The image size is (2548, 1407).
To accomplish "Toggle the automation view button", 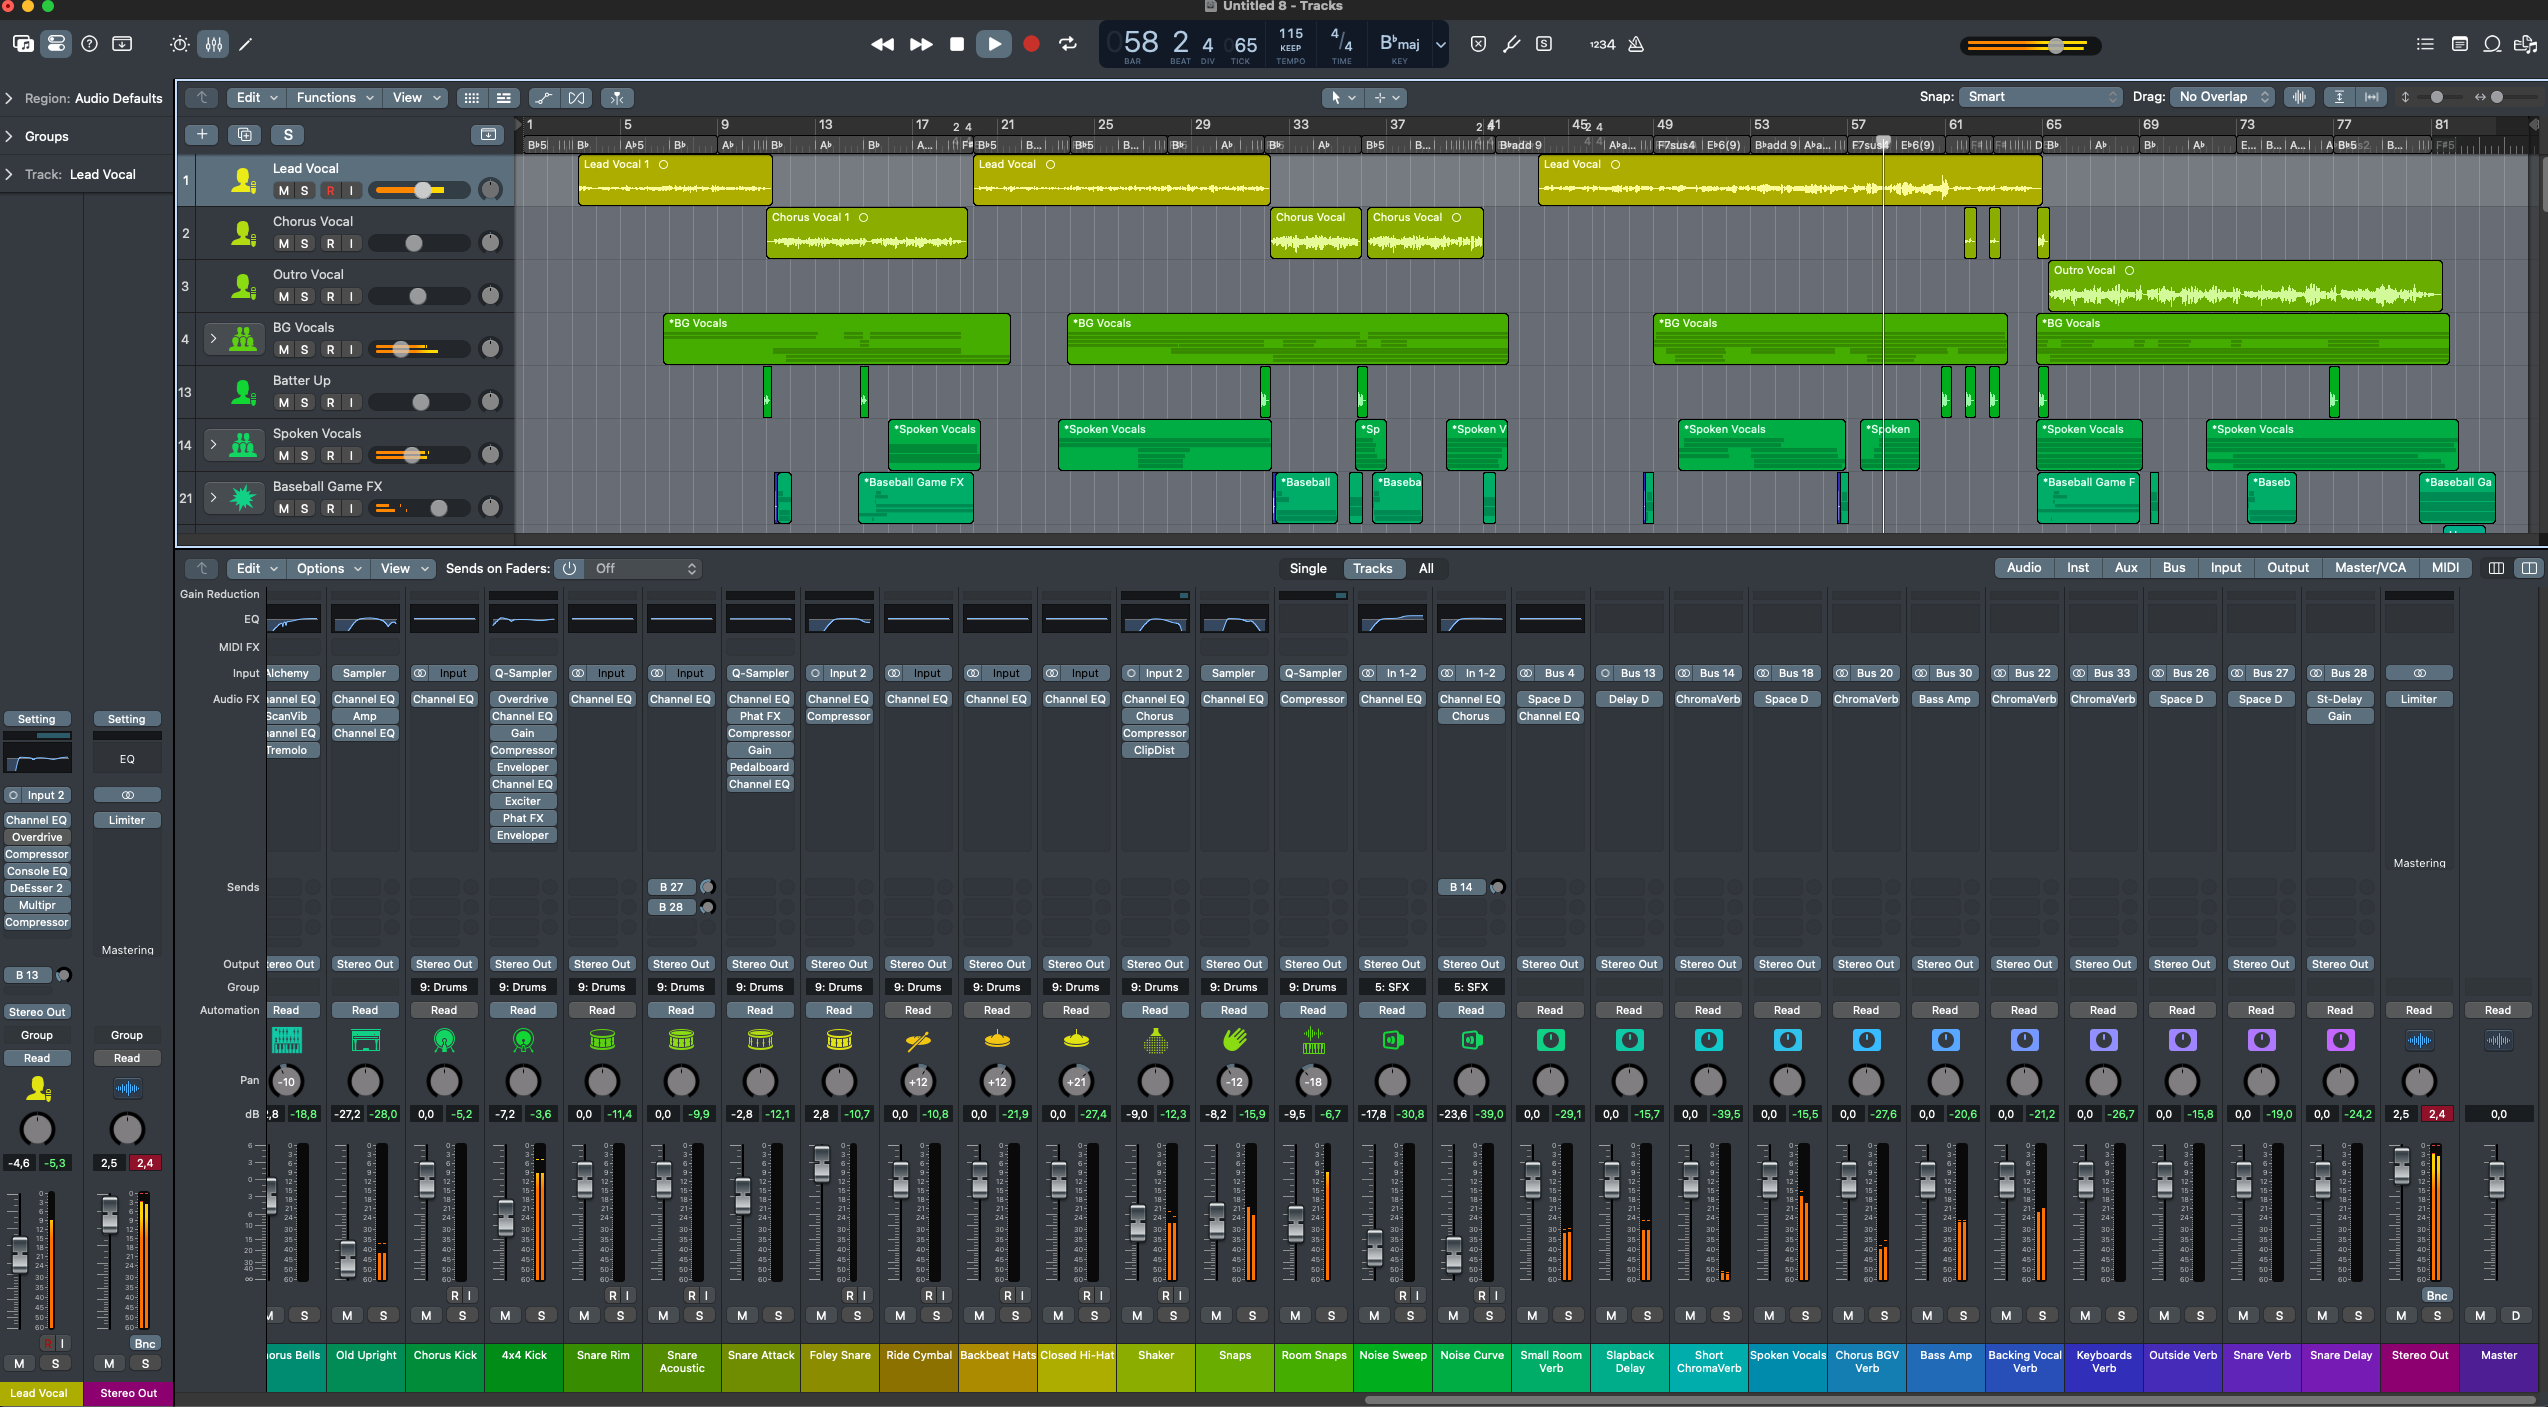I will coord(542,97).
